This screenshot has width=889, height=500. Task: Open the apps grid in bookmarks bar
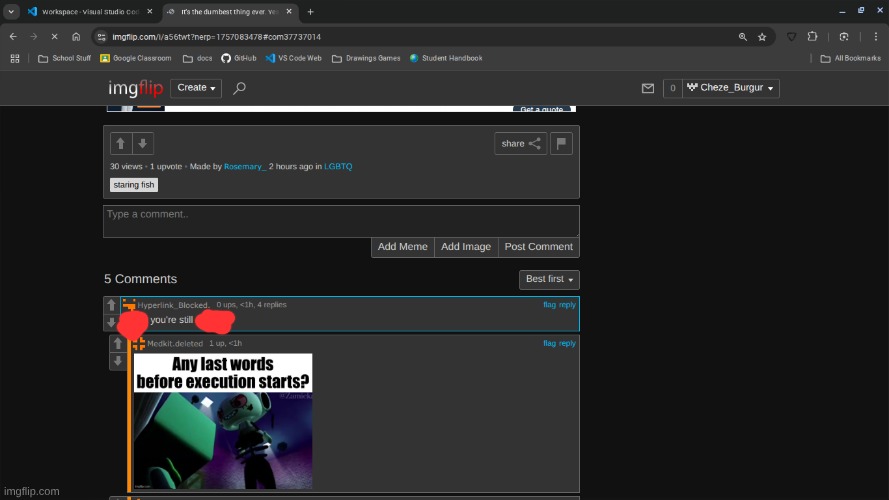(15, 58)
